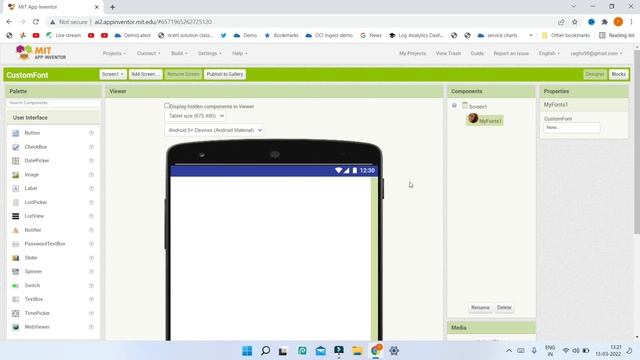Open help info for Button component
The height and width of the screenshot is (360, 640).
(91, 133)
